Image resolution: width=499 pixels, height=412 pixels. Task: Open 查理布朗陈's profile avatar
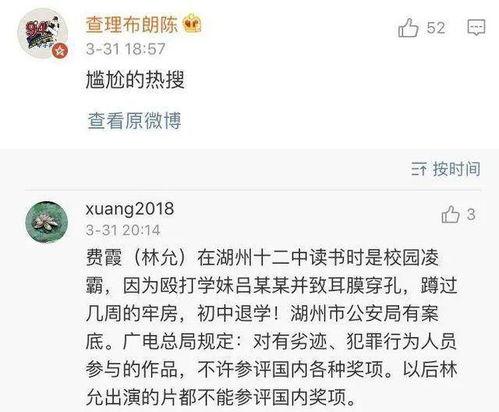click(x=43, y=34)
